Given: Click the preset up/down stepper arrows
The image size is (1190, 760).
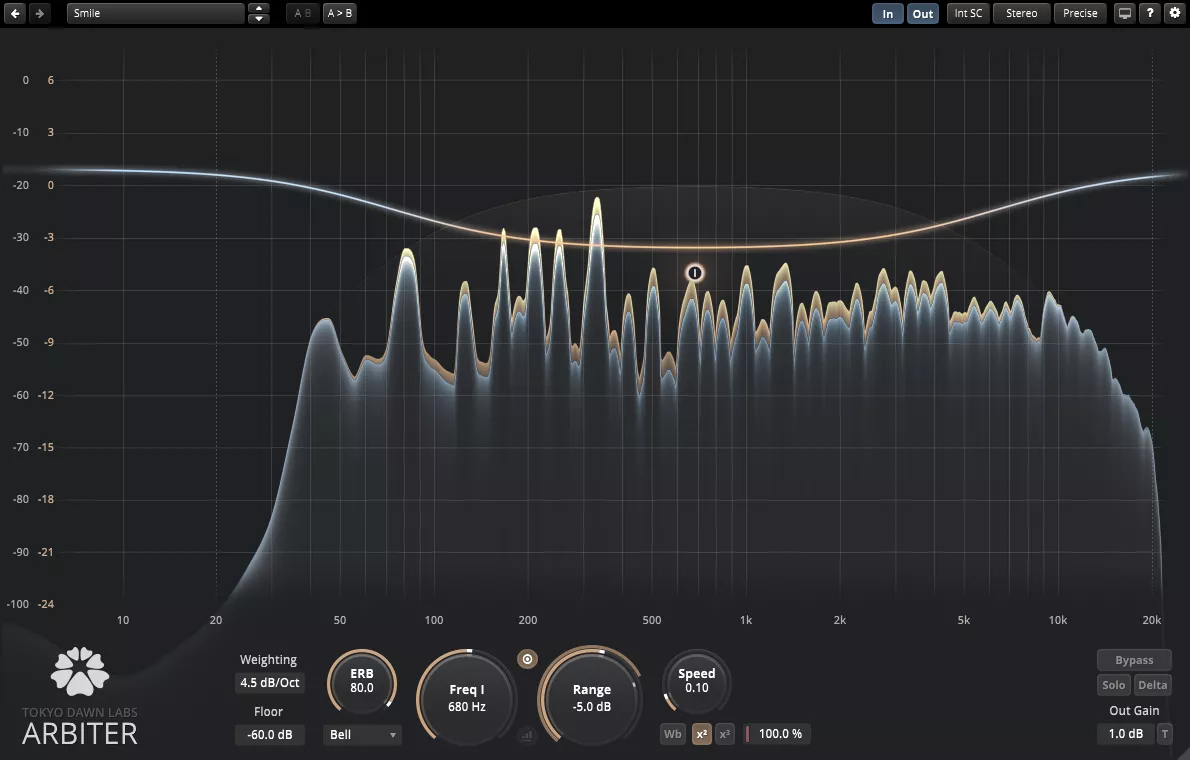Looking at the screenshot, I should pyautogui.click(x=259, y=13).
